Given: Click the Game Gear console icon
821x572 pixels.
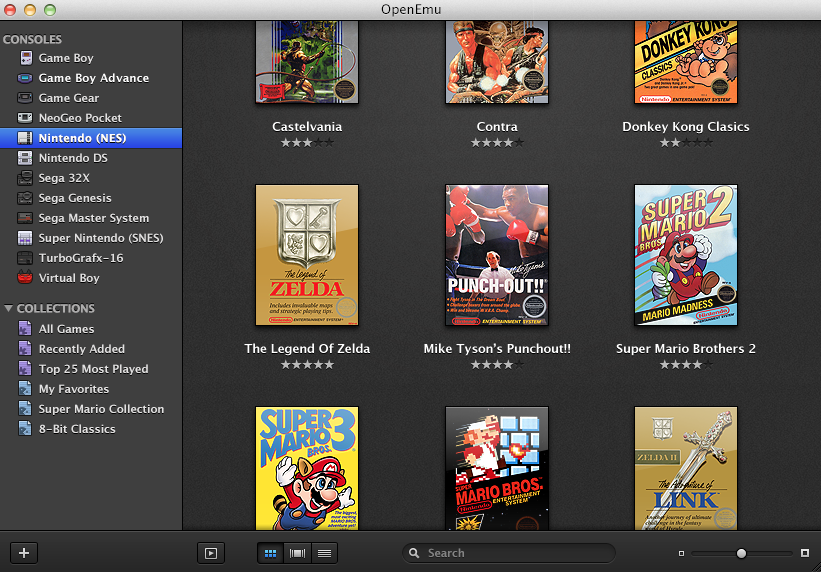Looking at the screenshot, I should click(25, 98).
